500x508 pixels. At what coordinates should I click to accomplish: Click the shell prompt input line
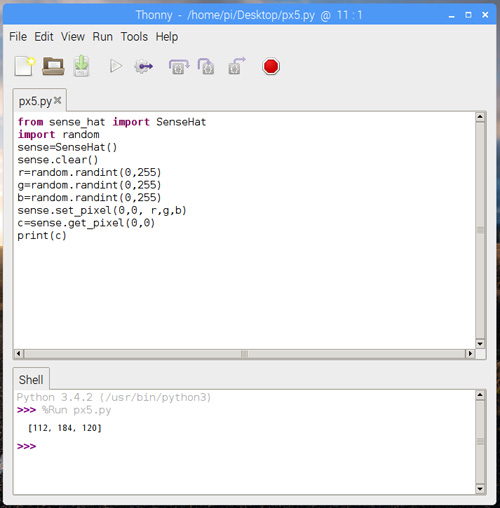click(245, 446)
